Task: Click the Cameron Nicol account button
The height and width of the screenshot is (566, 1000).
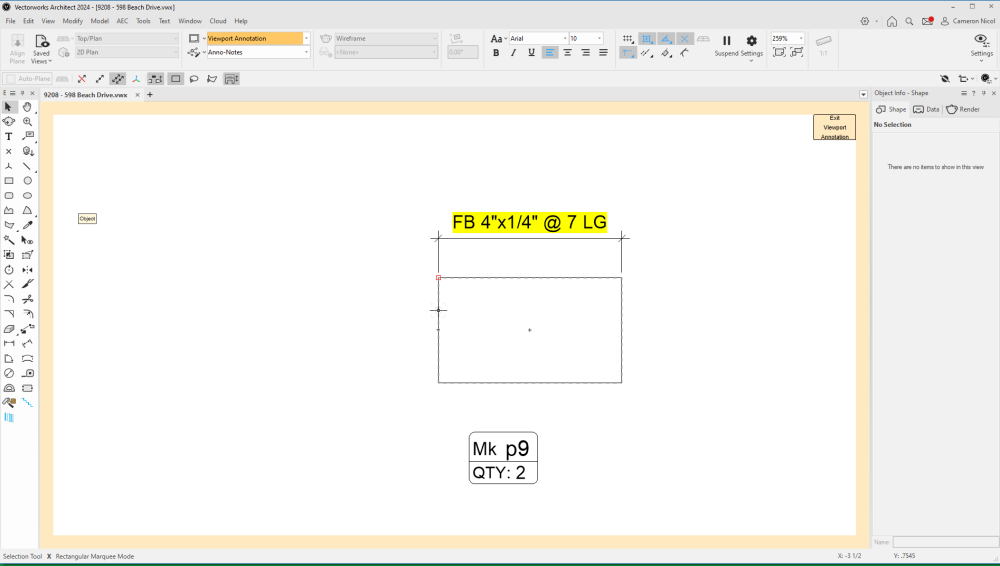Action: pyautogui.click(x=967, y=21)
